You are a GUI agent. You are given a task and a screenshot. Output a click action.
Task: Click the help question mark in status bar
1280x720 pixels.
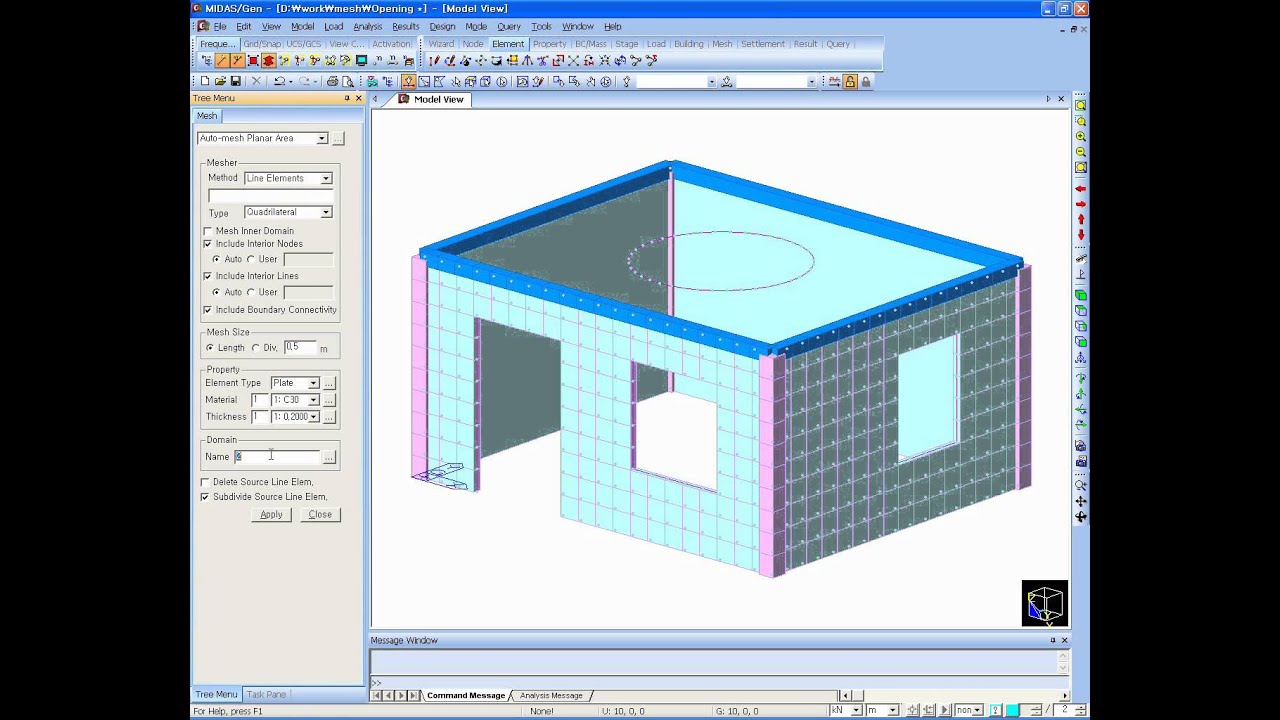995,710
